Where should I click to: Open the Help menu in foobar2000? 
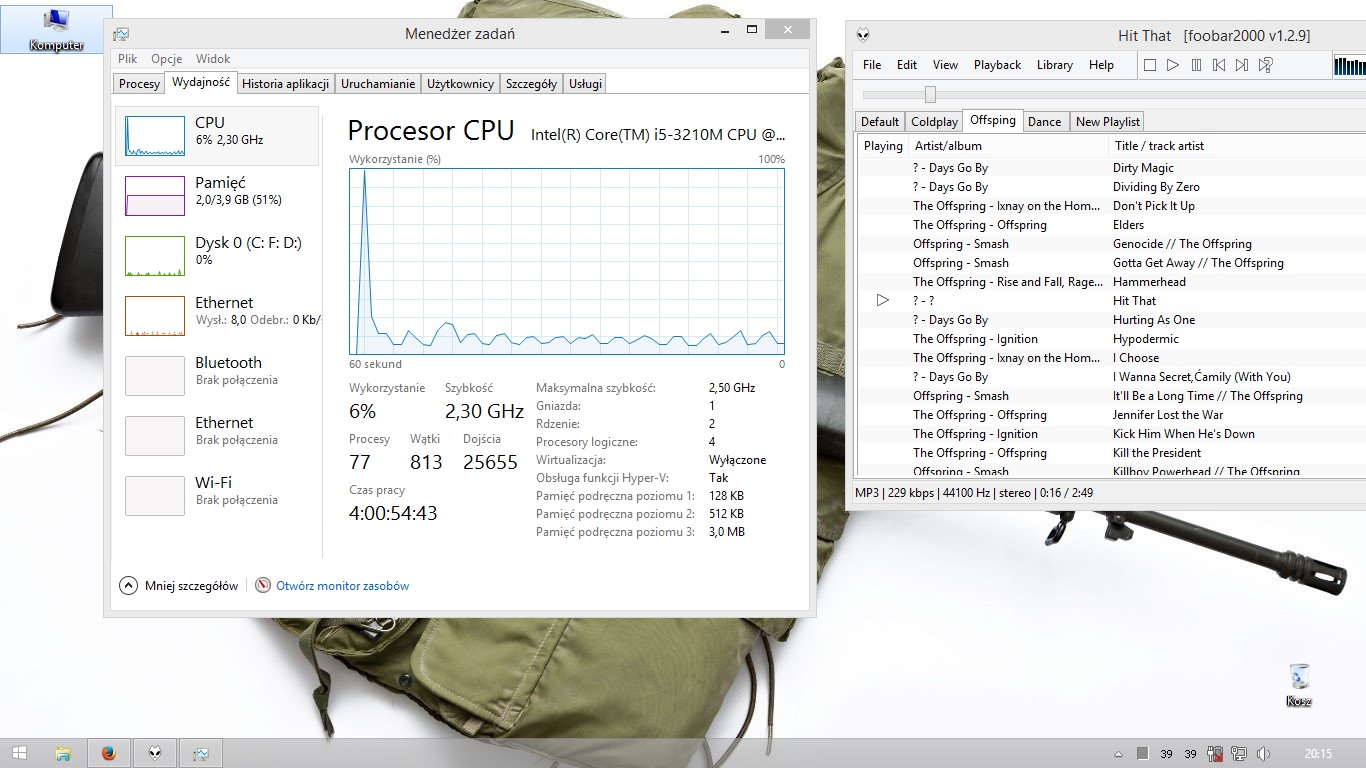1101,65
